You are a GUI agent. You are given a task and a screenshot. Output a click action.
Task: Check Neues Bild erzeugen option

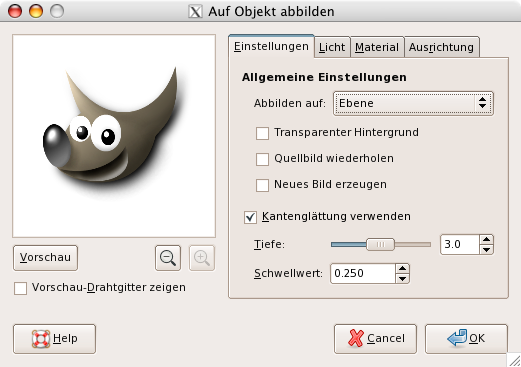262,185
